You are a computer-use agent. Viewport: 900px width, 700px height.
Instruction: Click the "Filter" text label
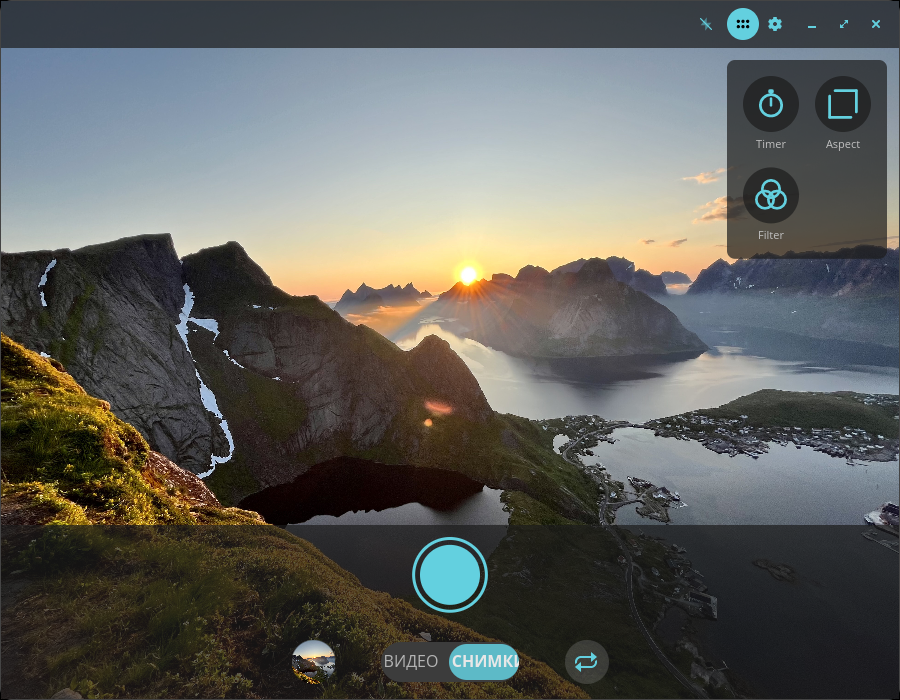(770, 235)
